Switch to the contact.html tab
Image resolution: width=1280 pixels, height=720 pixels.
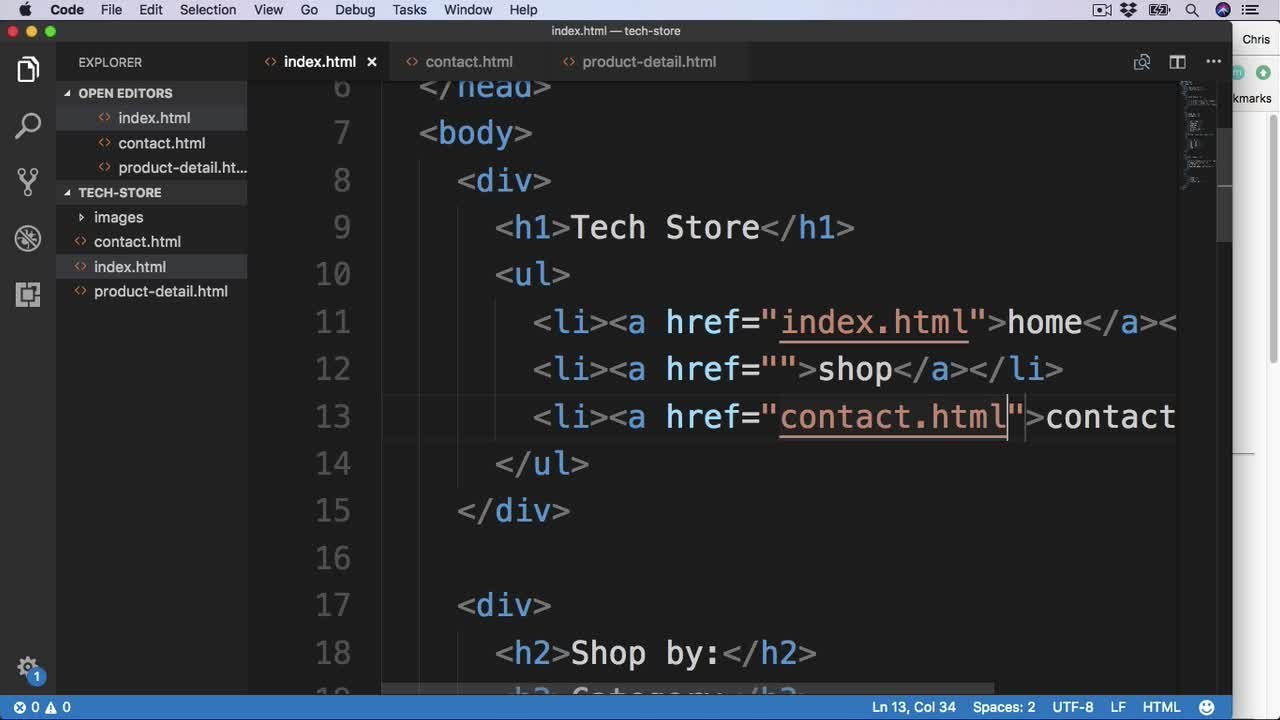468,62
